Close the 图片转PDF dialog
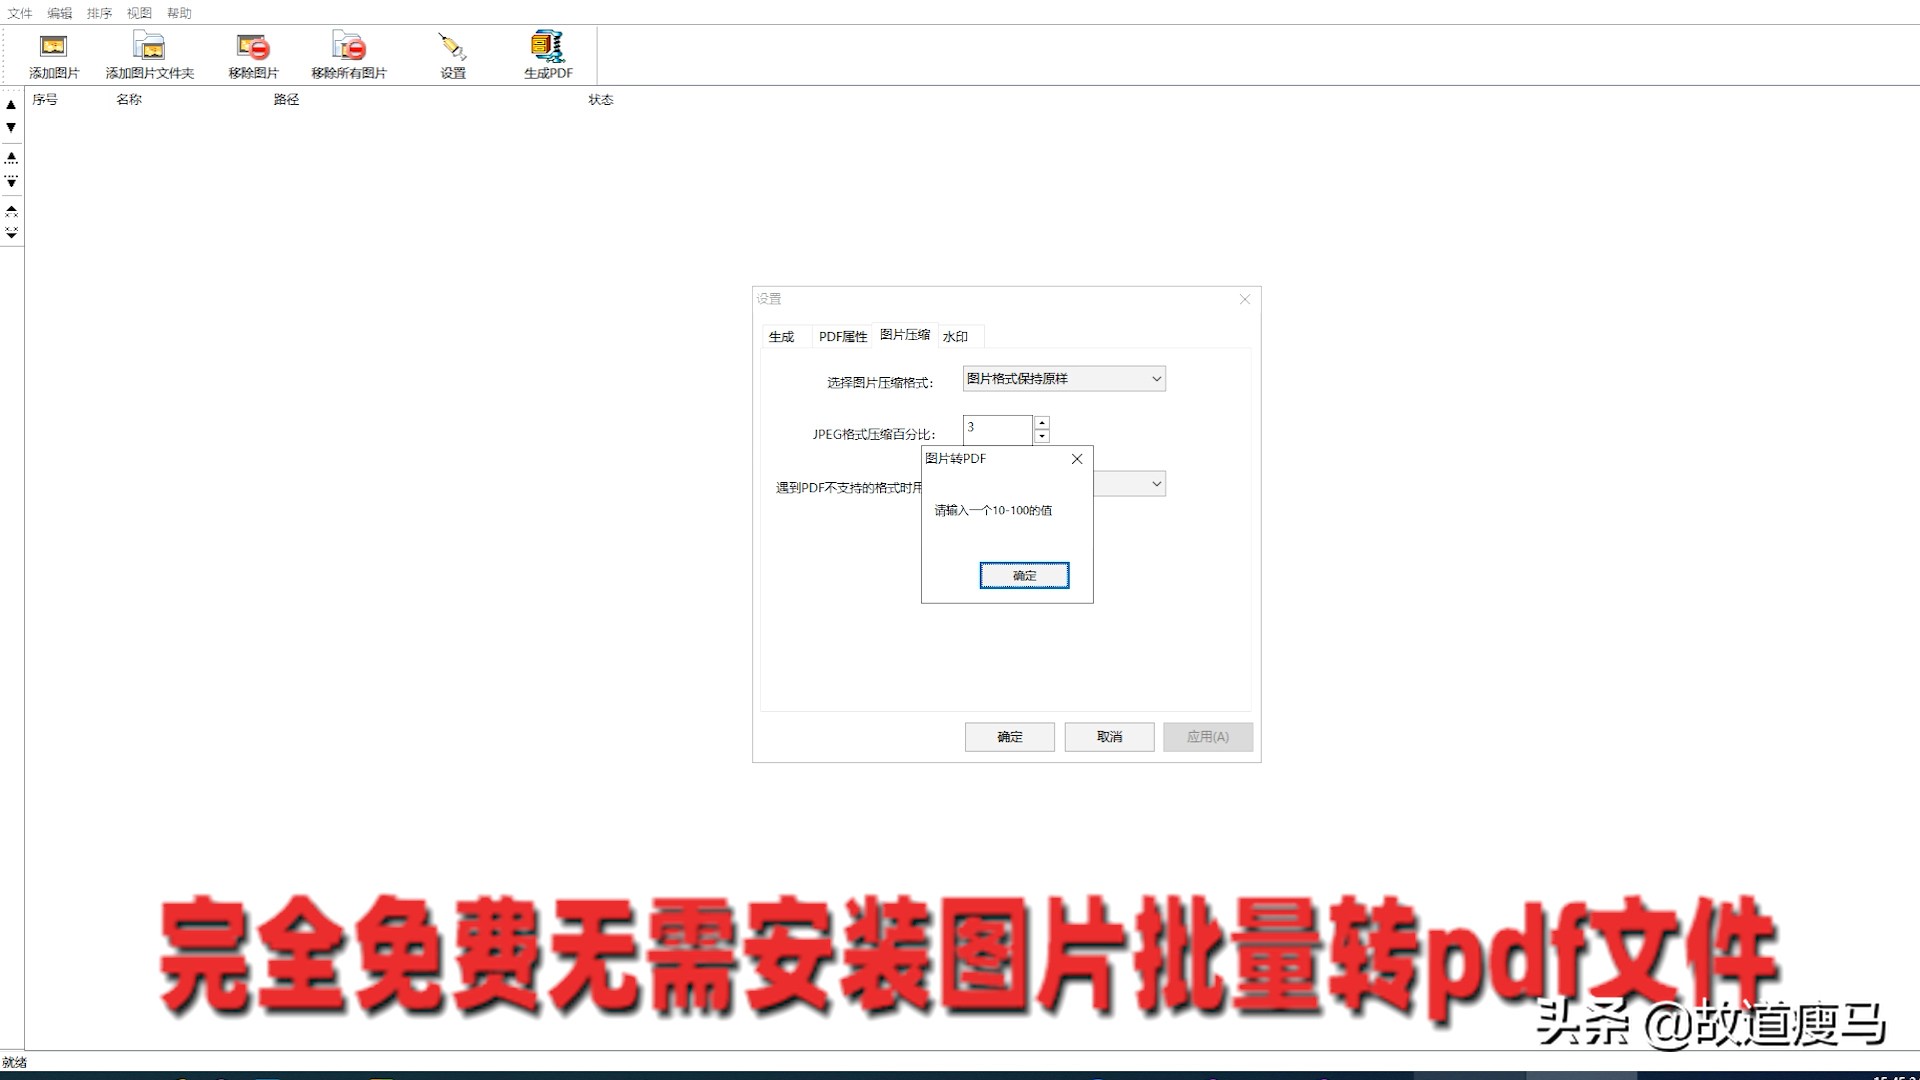This screenshot has width=1920, height=1080. (1077, 458)
